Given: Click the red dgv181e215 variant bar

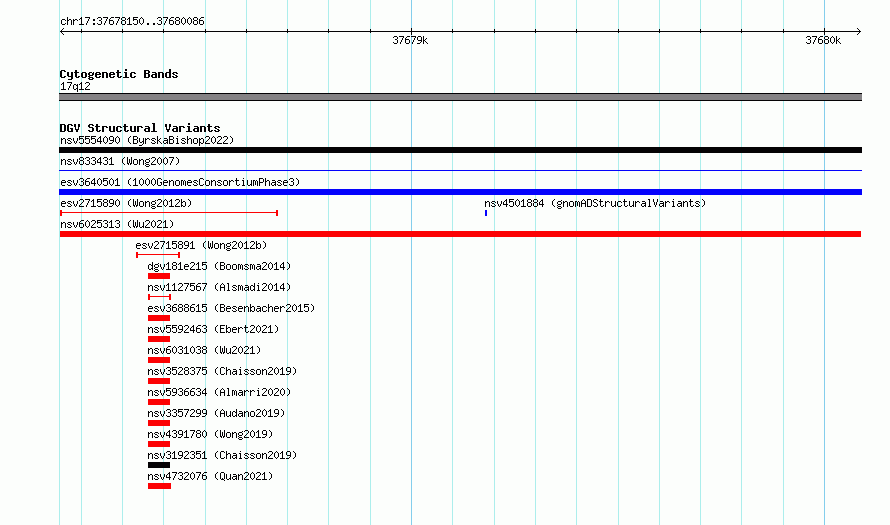Looking at the screenshot, I should point(159,276).
